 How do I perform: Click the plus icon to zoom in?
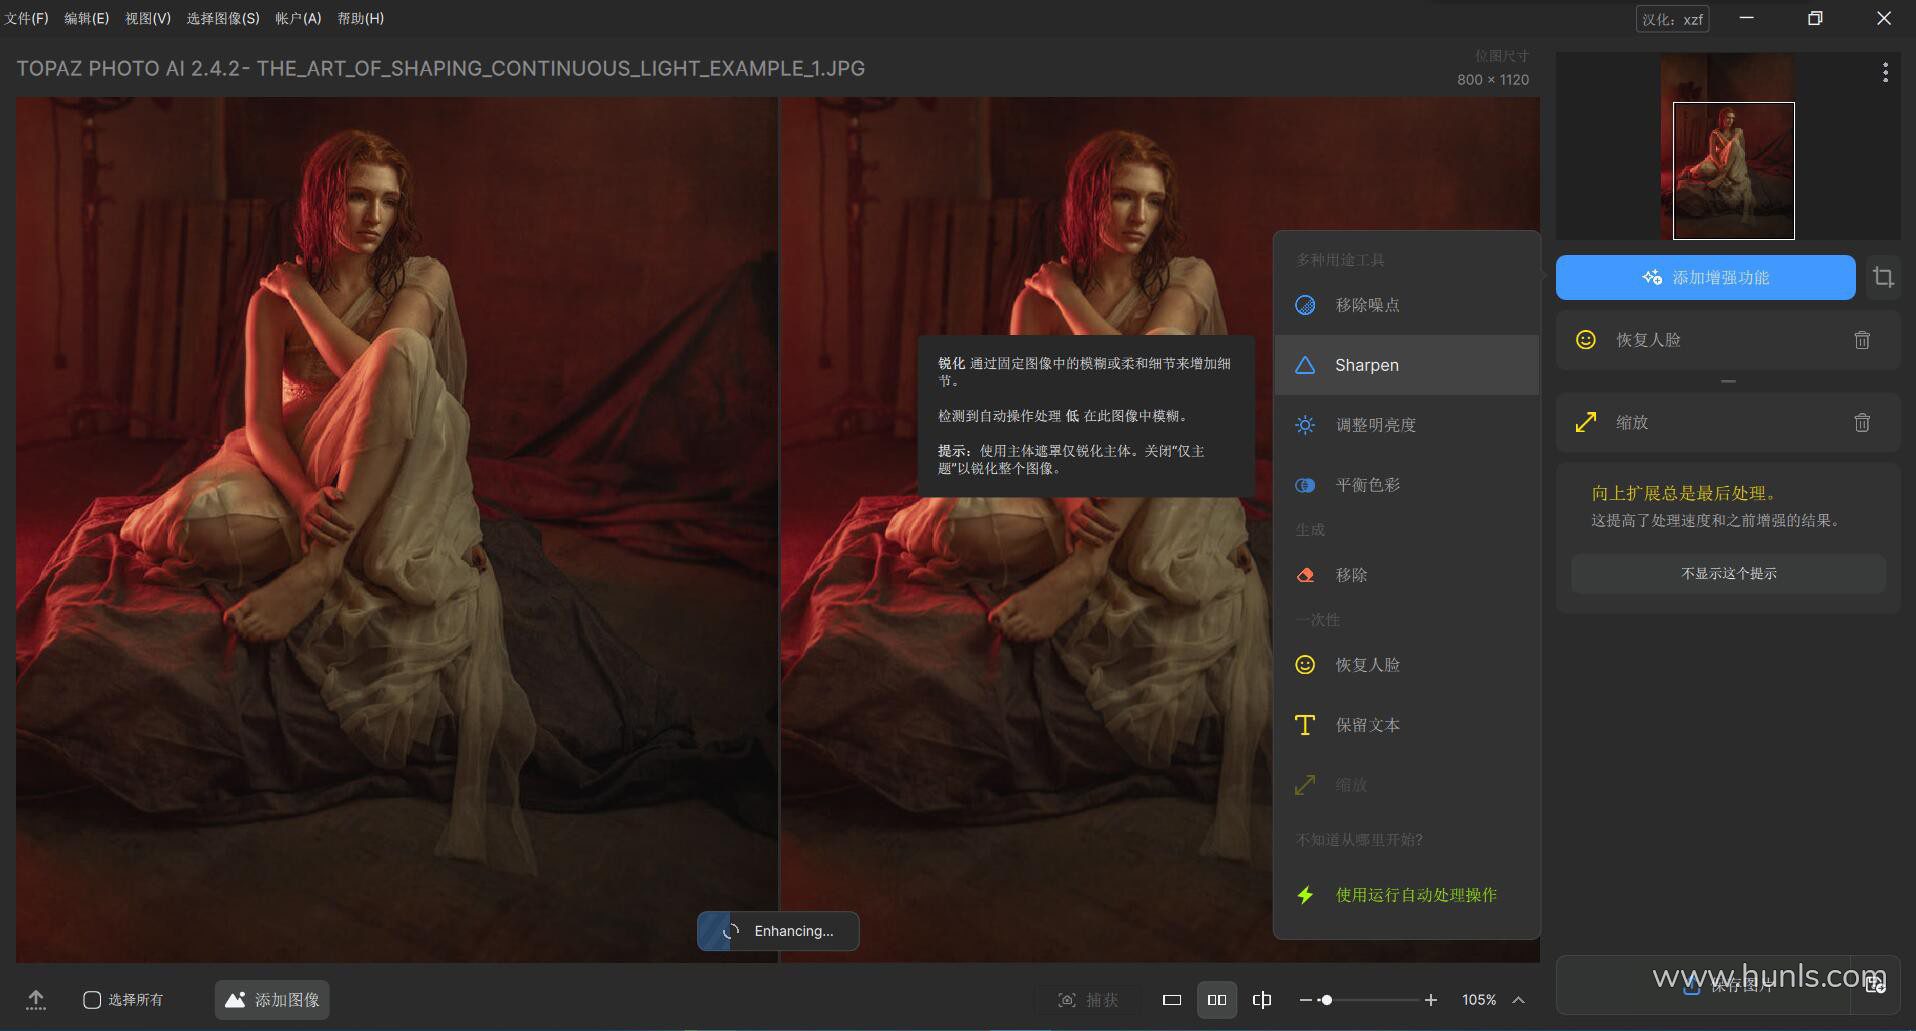coord(1431,999)
